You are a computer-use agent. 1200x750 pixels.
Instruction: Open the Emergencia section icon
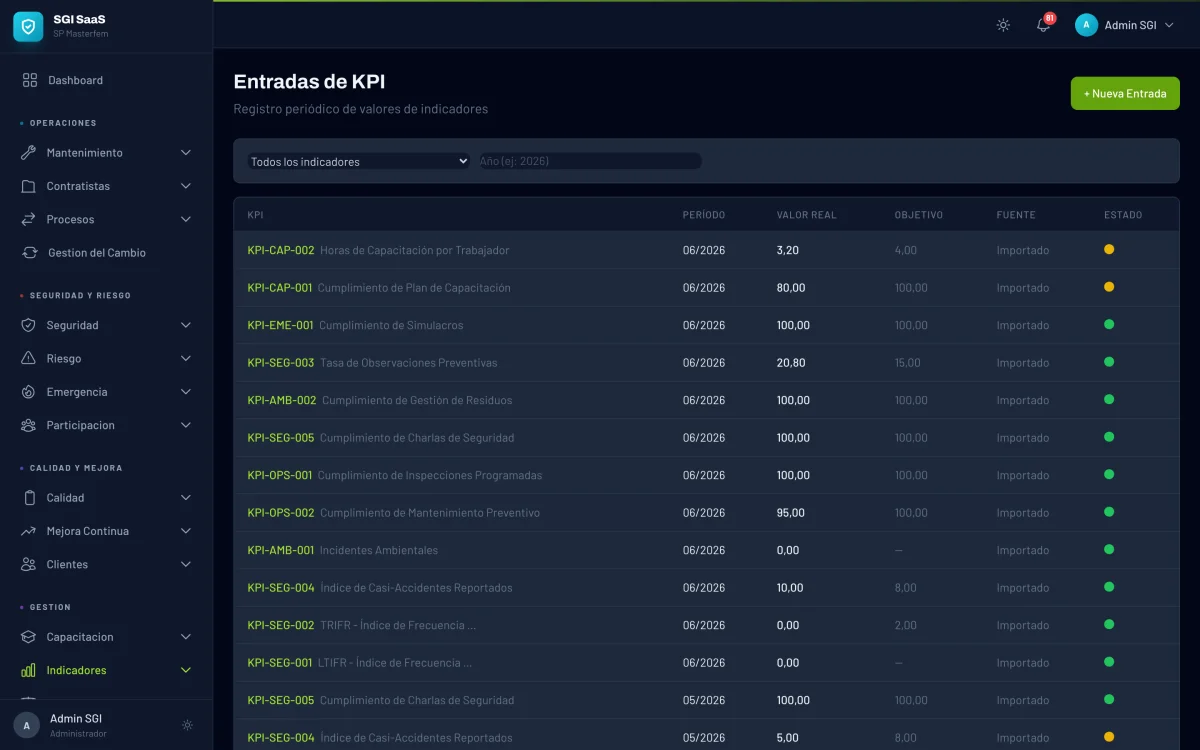(x=30, y=391)
